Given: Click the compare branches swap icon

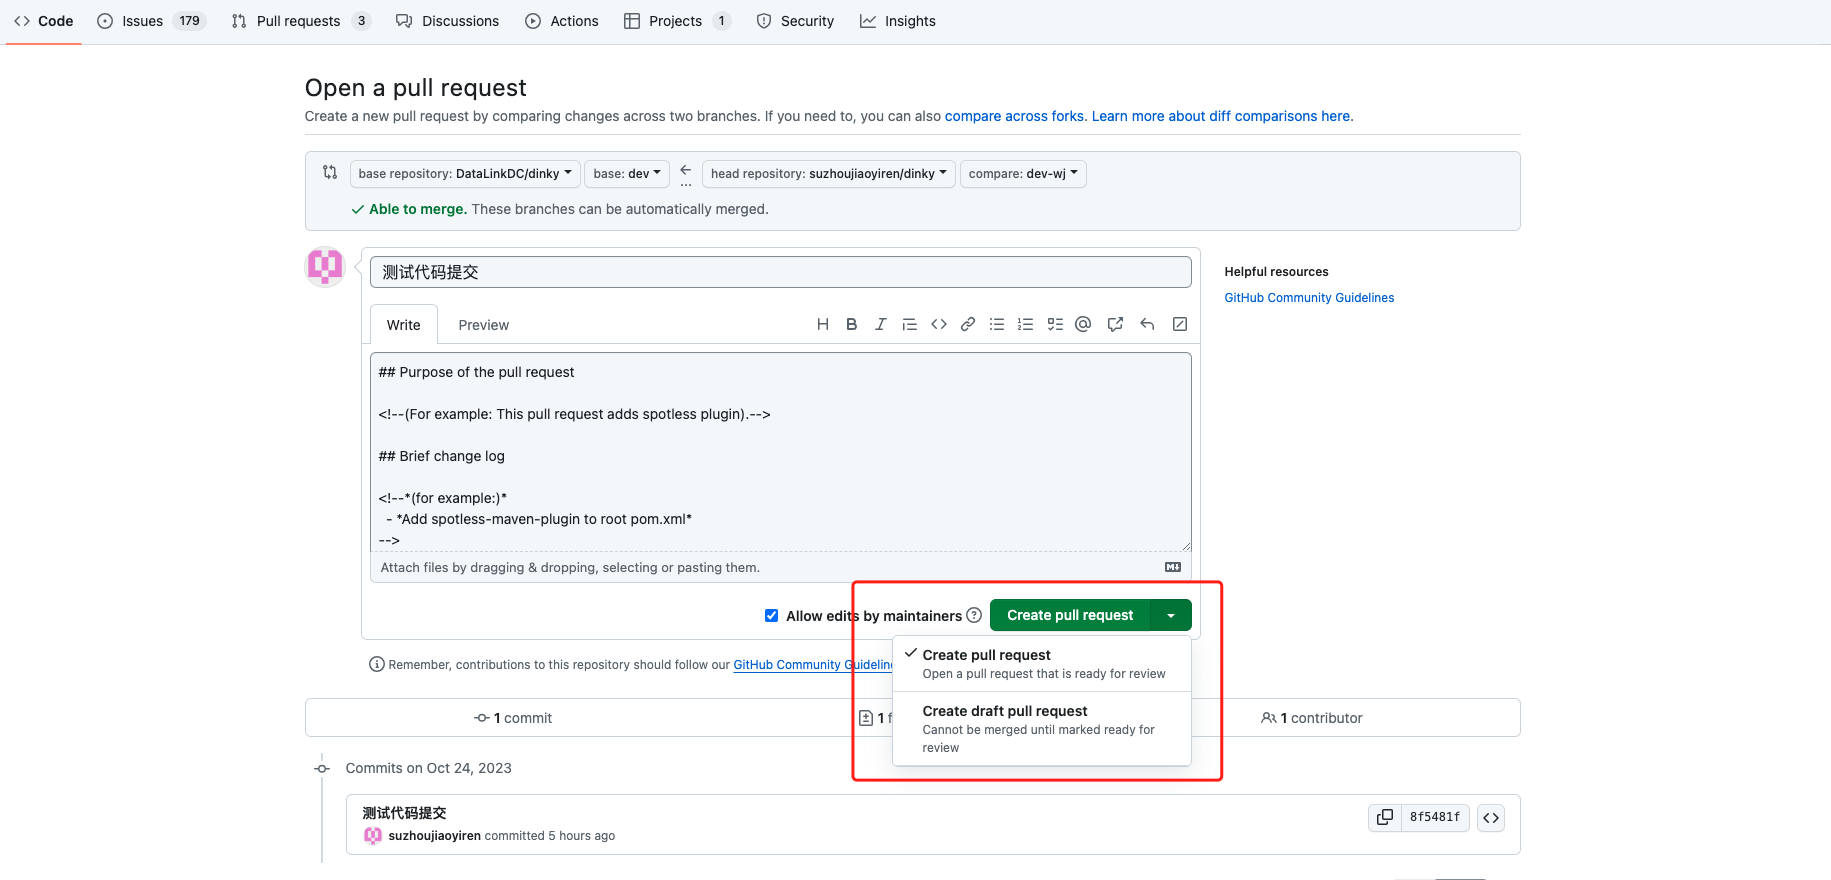Looking at the screenshot, I should pos(330,172).
